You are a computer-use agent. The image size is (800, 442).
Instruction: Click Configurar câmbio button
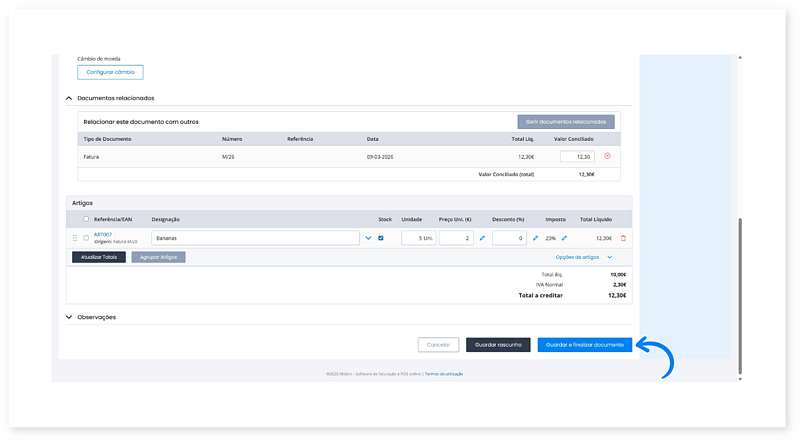point(111,72)
